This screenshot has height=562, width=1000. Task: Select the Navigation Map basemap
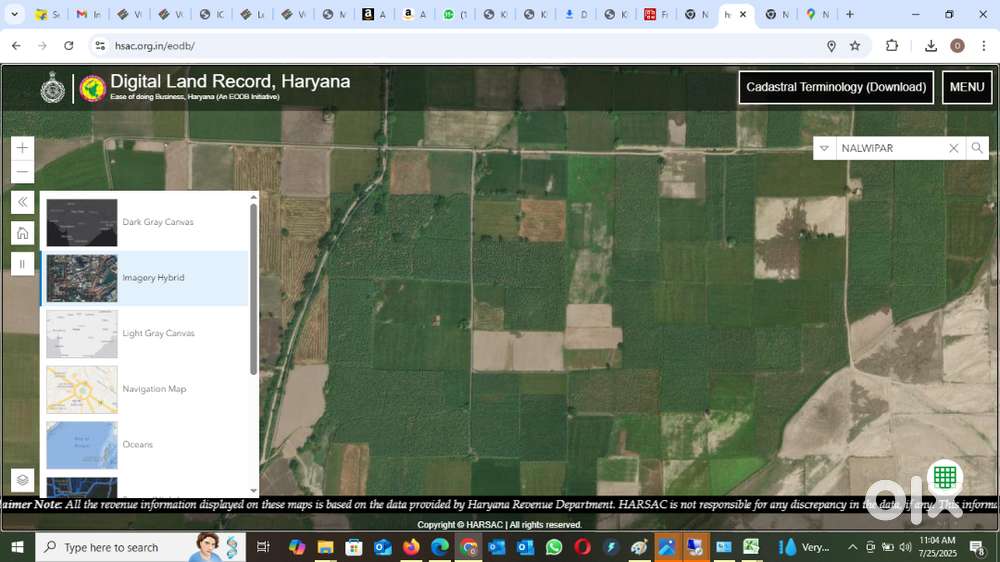[x=145, y=389]
